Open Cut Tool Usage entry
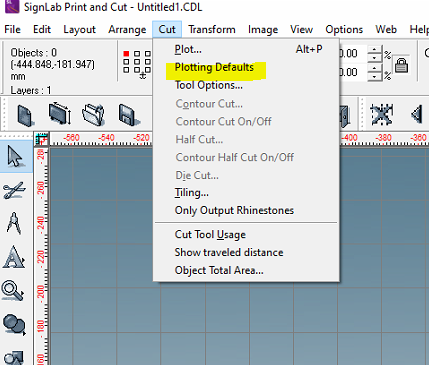429x365 pixels. tap(247, 235)
